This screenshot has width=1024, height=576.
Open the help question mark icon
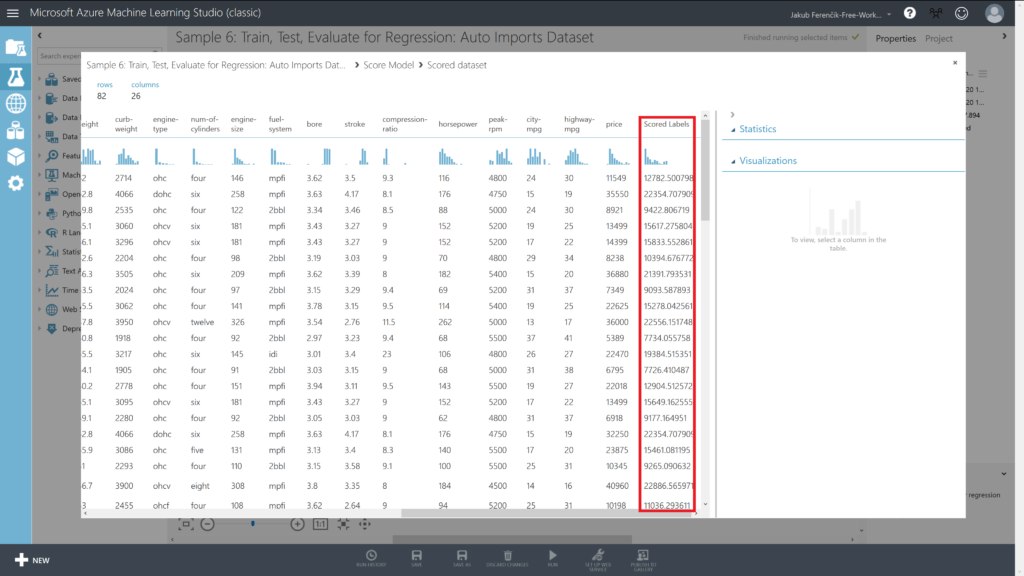(909, 13)
